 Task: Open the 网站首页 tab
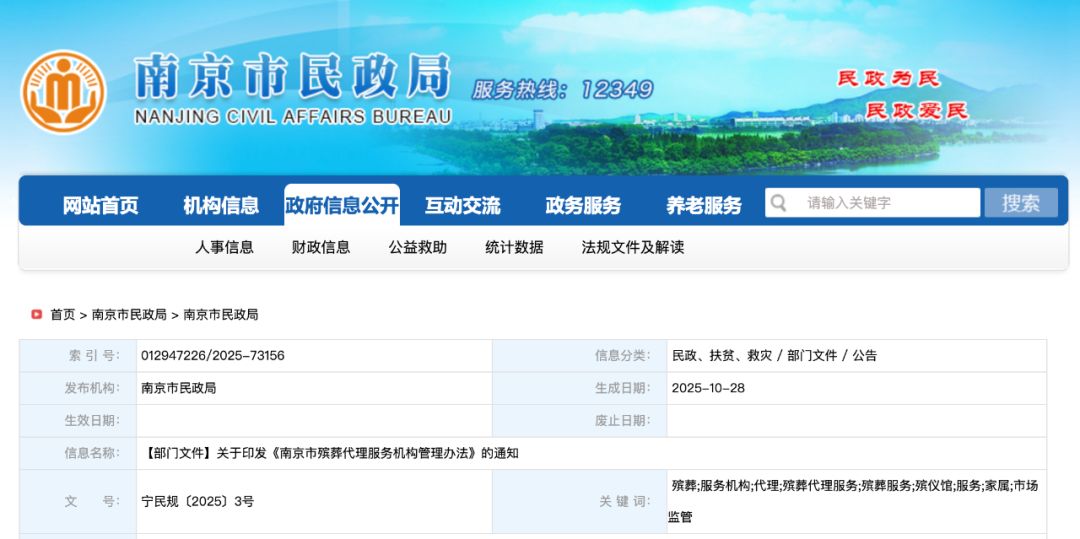pos(100,205)
